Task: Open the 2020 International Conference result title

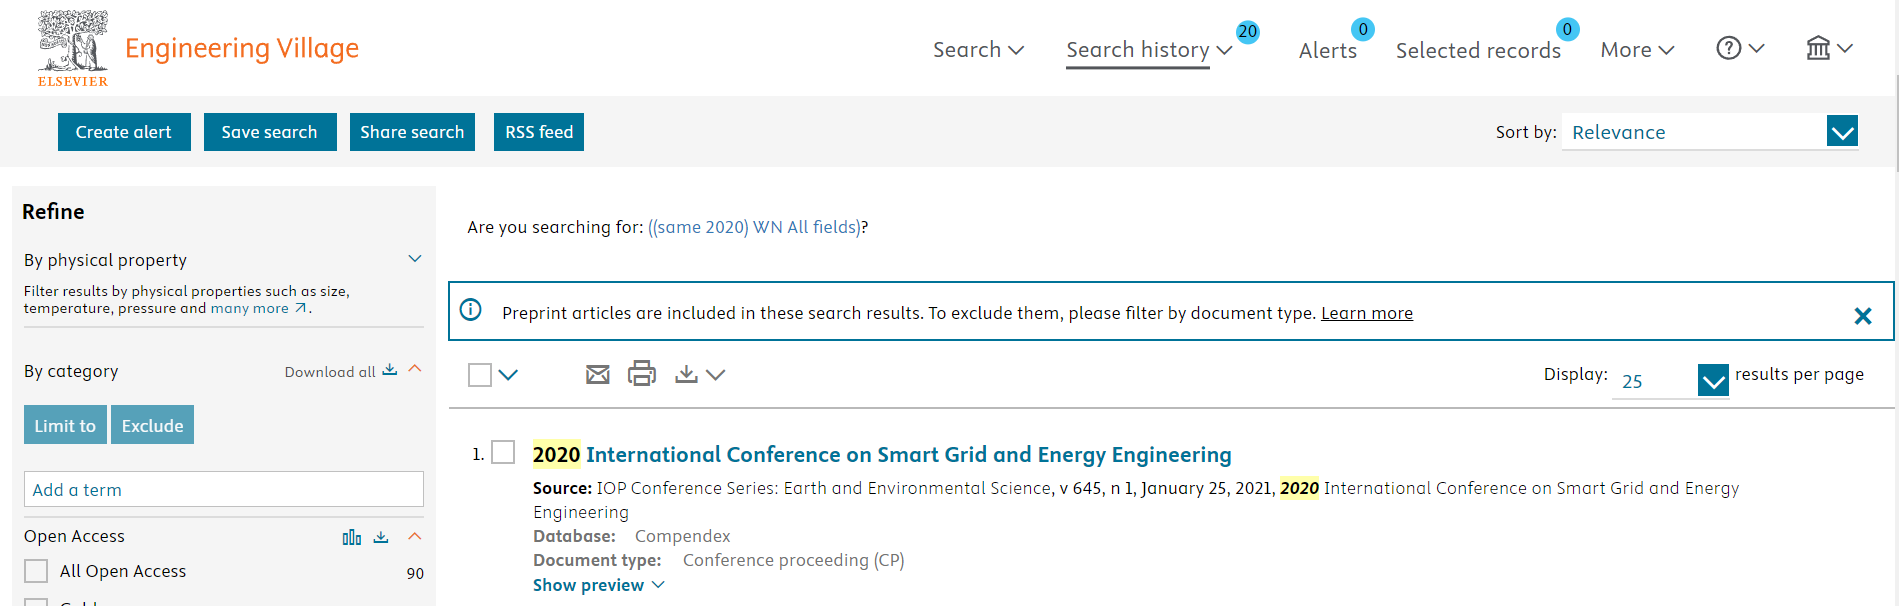Action: (882, 454)
